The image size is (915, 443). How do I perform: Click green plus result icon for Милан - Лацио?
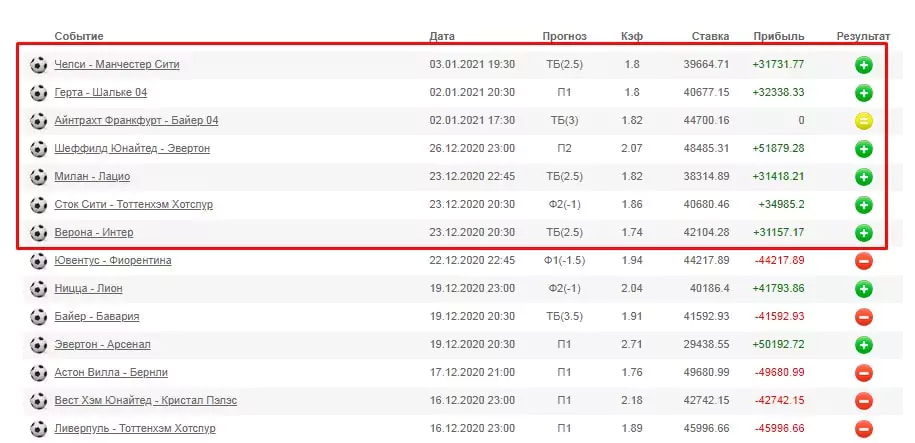pyautogui.click(x=864, y=177)
